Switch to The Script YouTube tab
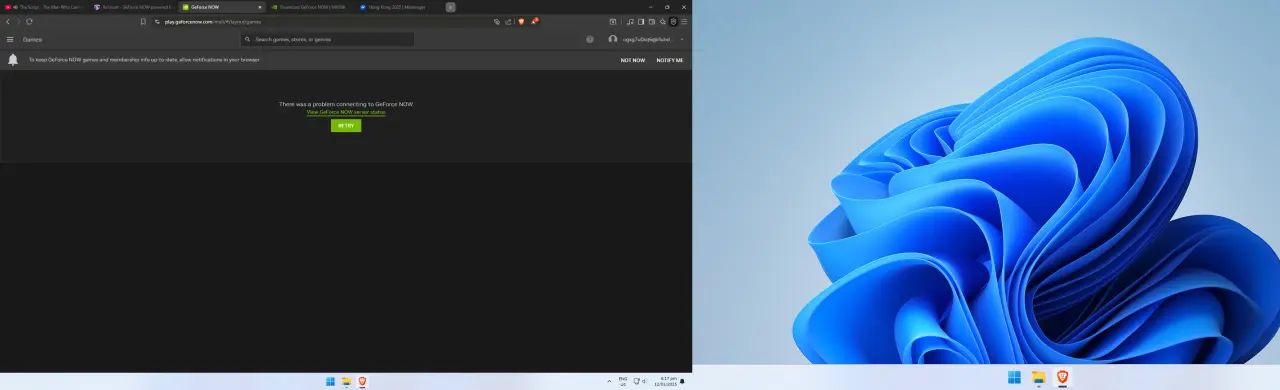Image resolution: width=1280 pixels, height=390 pixels. pos(44,7)
